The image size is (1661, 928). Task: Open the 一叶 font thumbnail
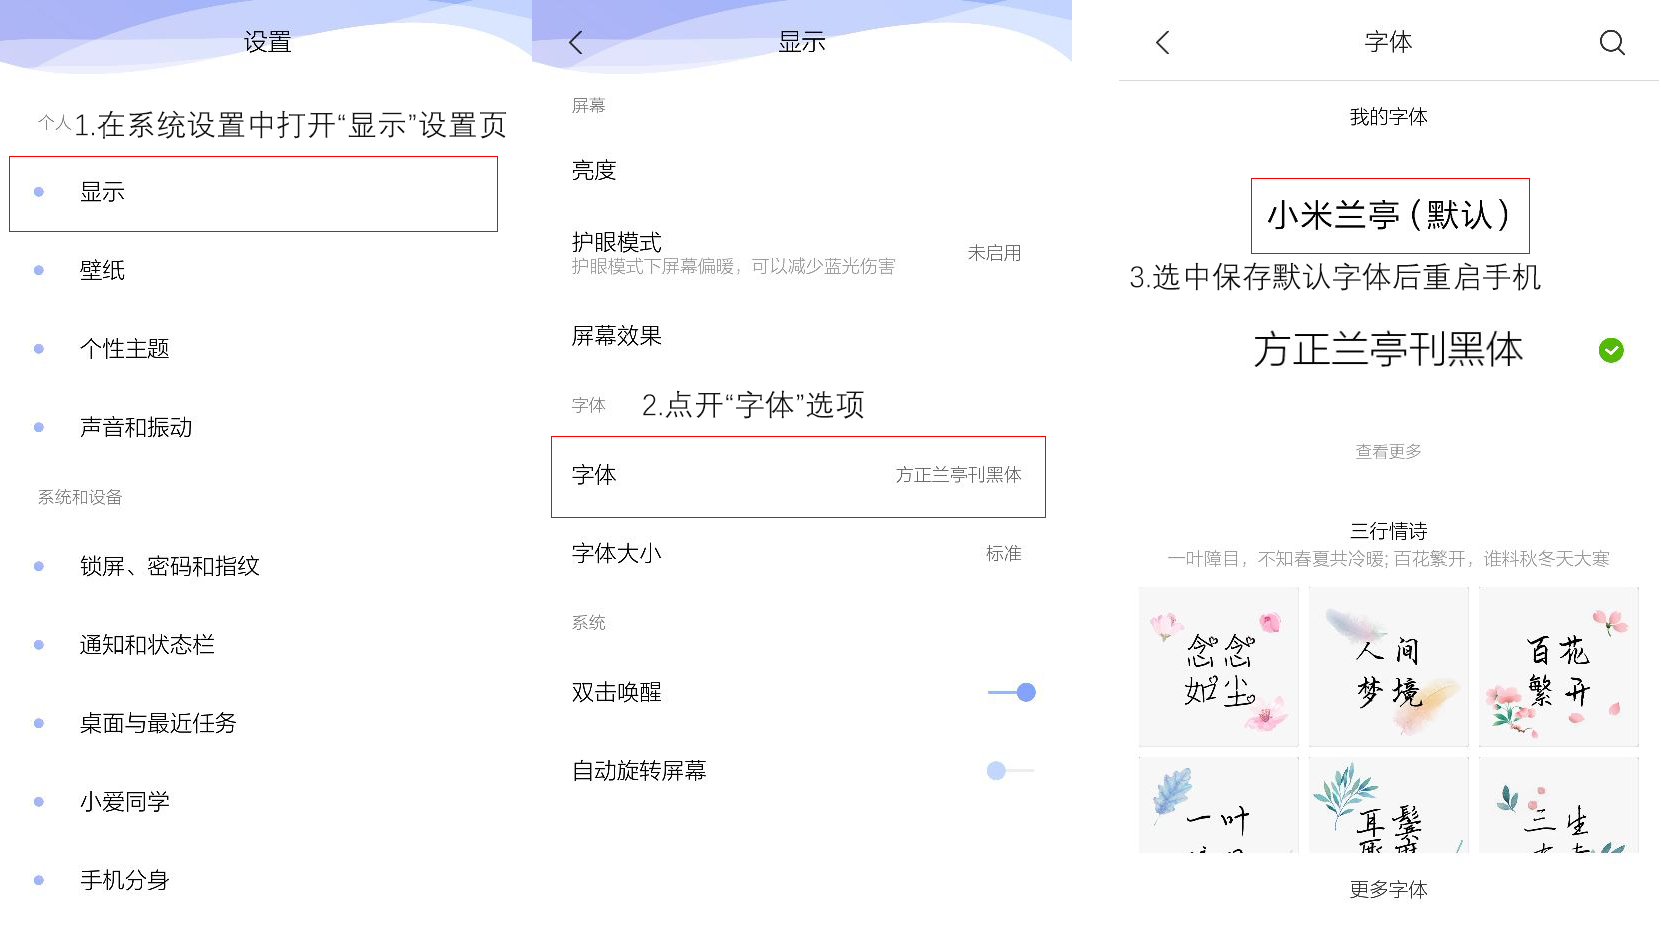tap(1219, 805)
